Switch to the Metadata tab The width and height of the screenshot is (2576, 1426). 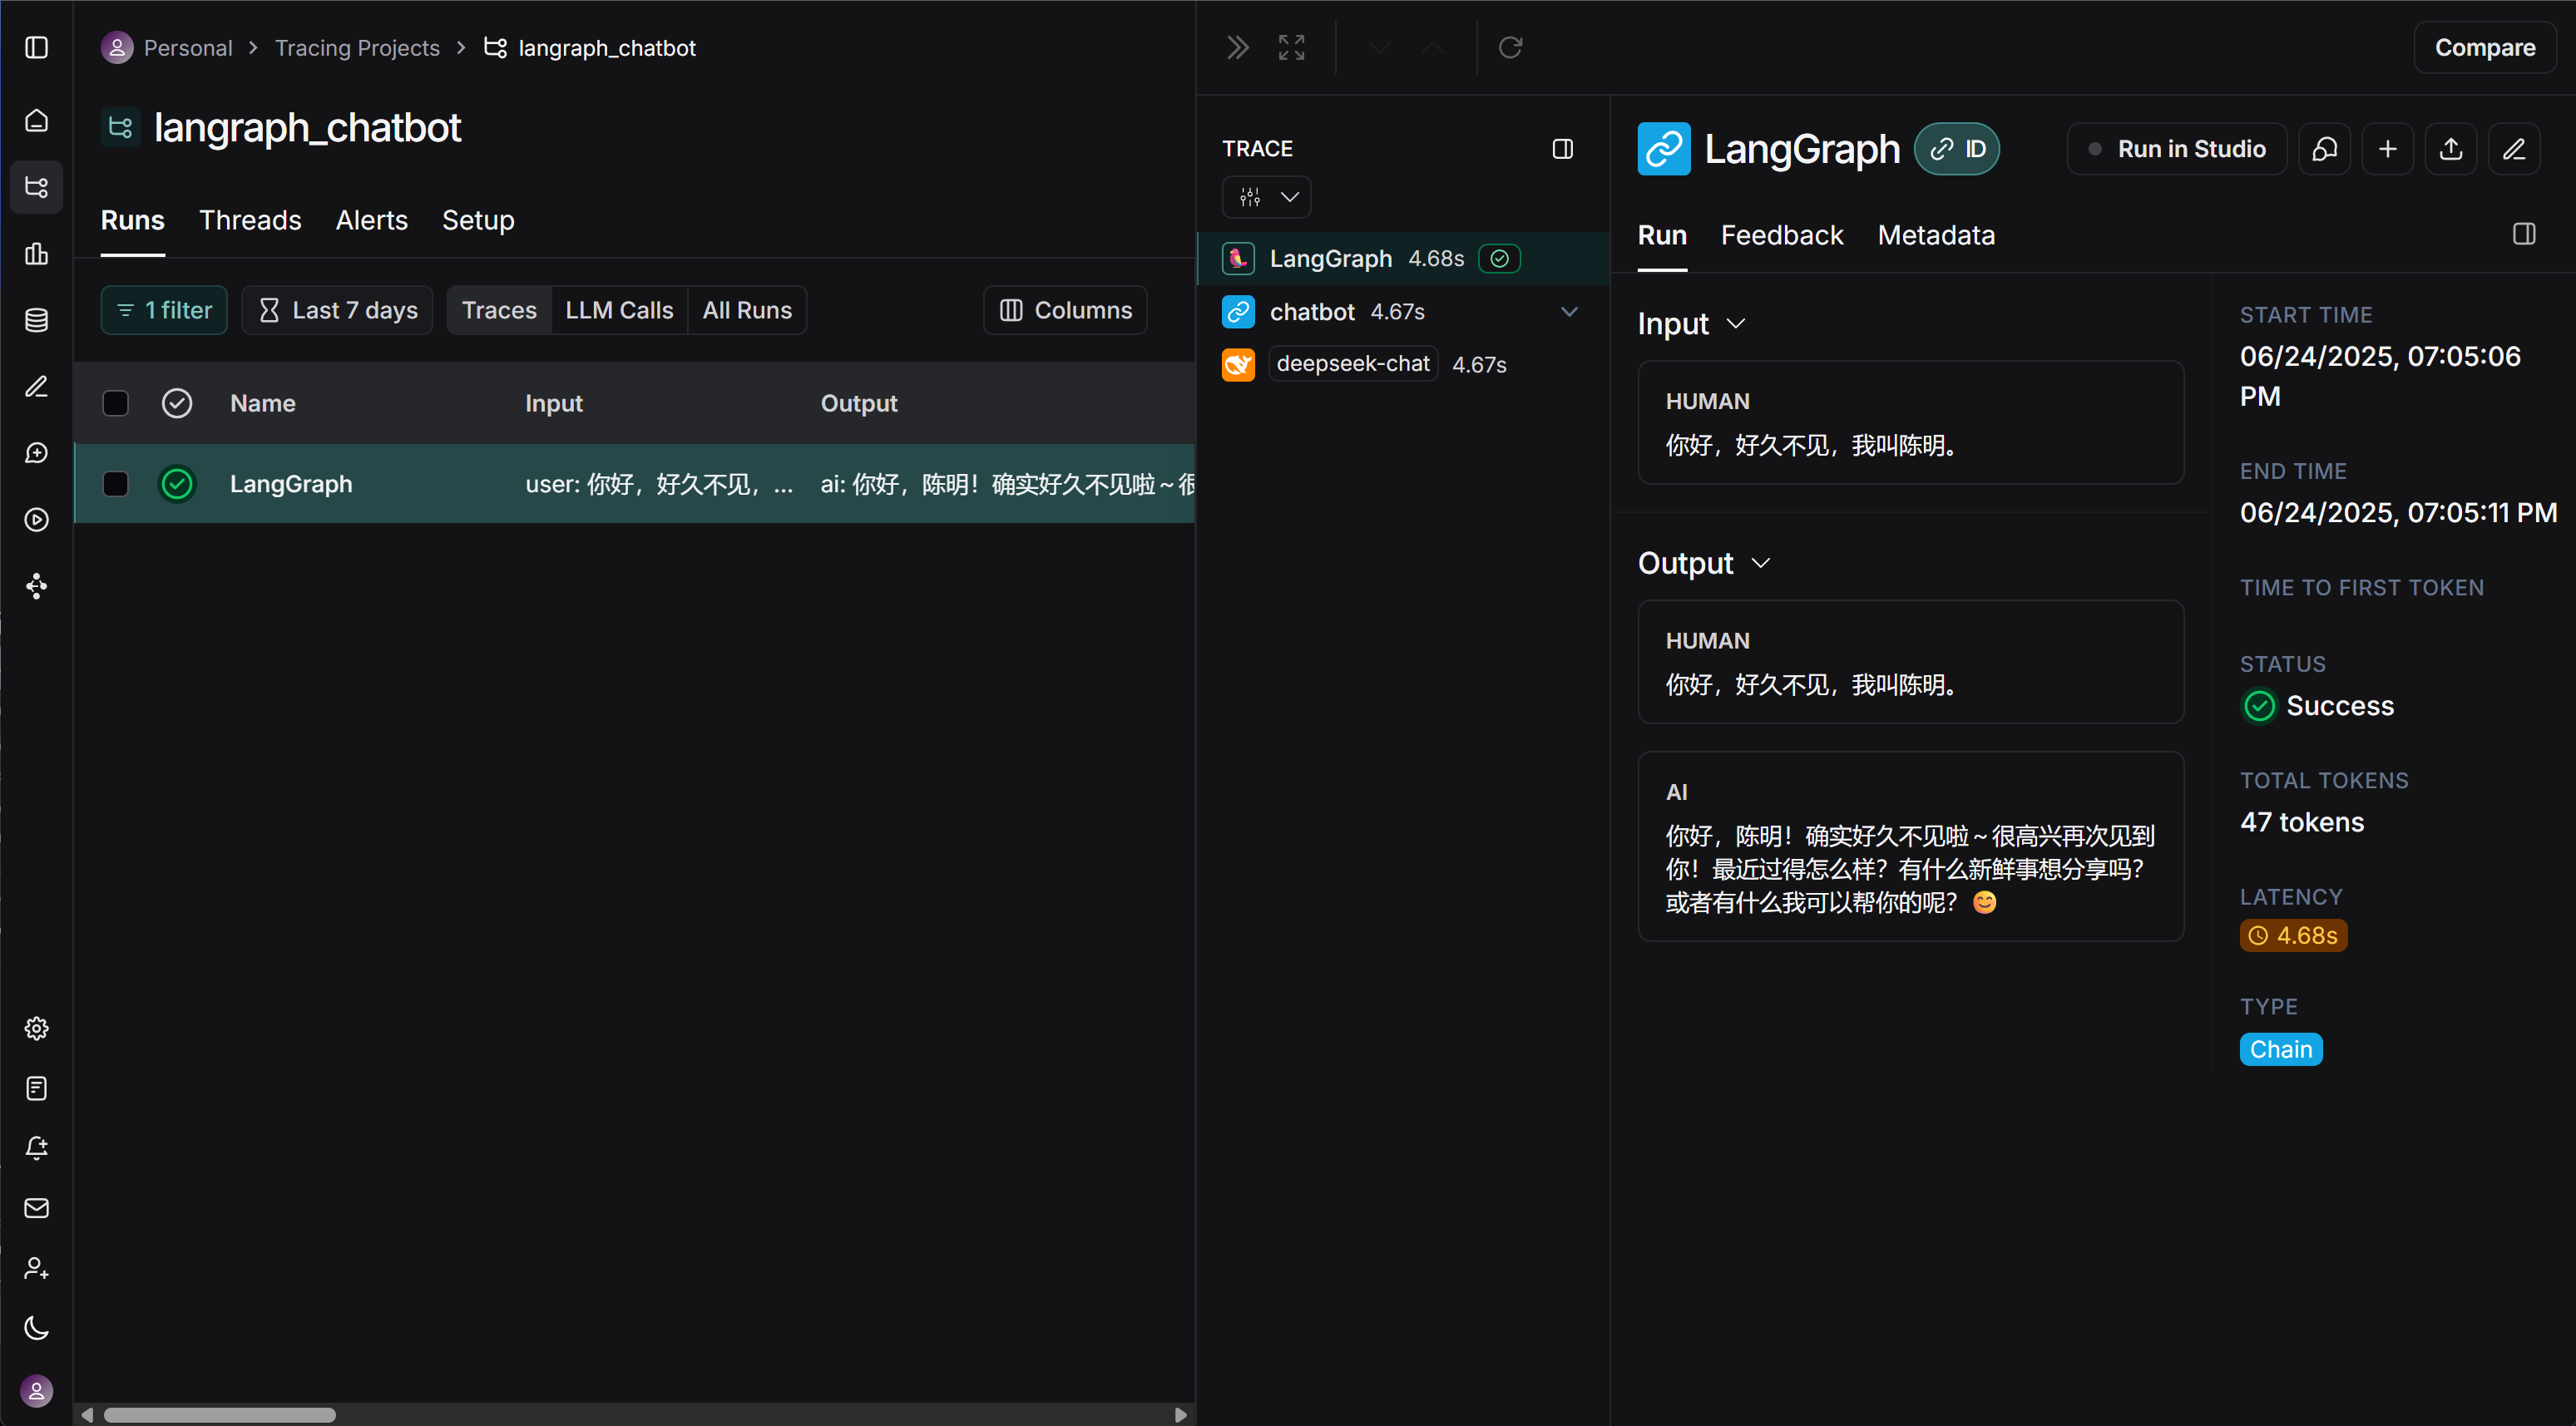coord(1936,235)
